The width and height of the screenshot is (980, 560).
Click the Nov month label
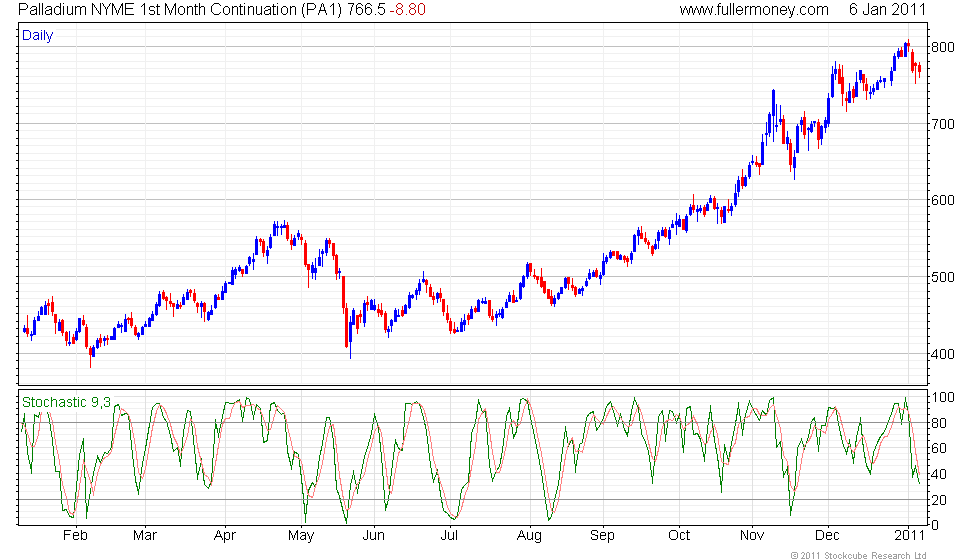752,536
